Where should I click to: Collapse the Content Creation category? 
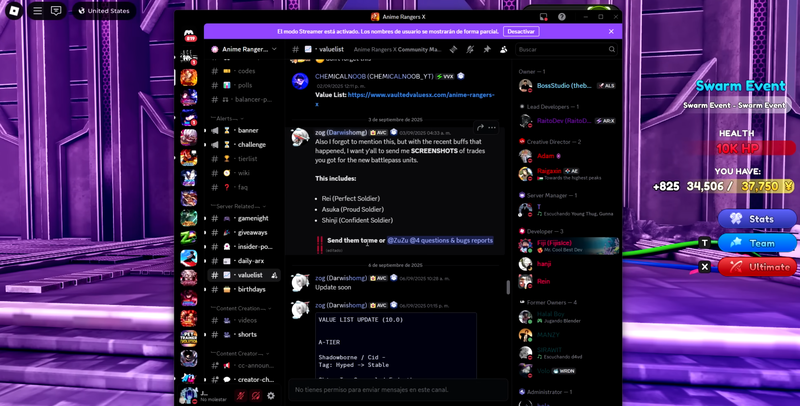click(x=241, y=308)
